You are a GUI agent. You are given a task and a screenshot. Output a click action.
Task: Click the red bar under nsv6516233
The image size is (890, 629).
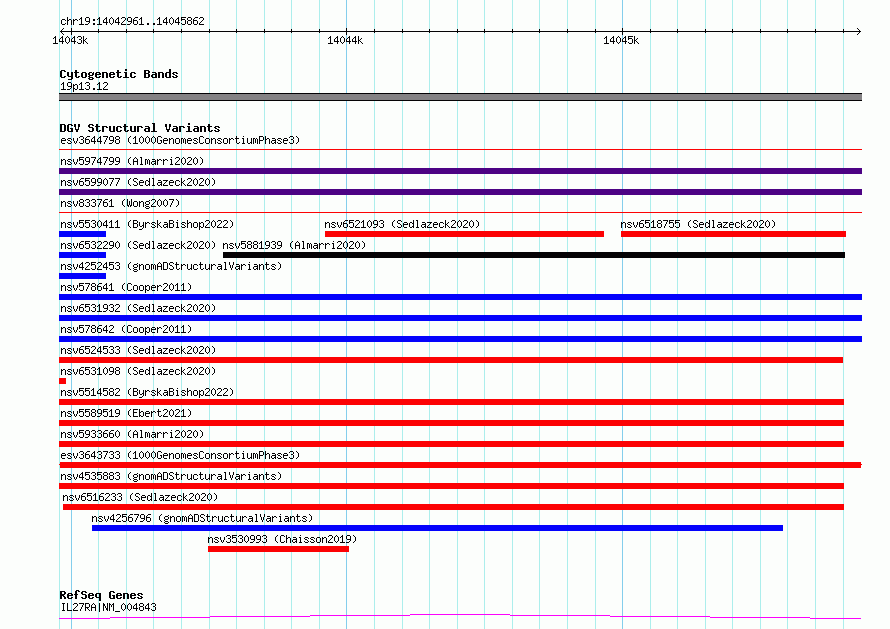454,507
